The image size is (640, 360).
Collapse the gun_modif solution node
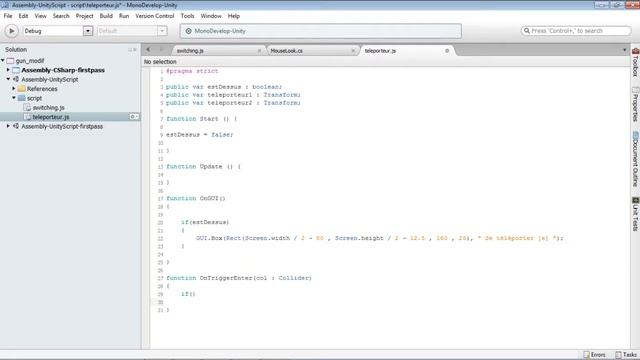(3, 60)
